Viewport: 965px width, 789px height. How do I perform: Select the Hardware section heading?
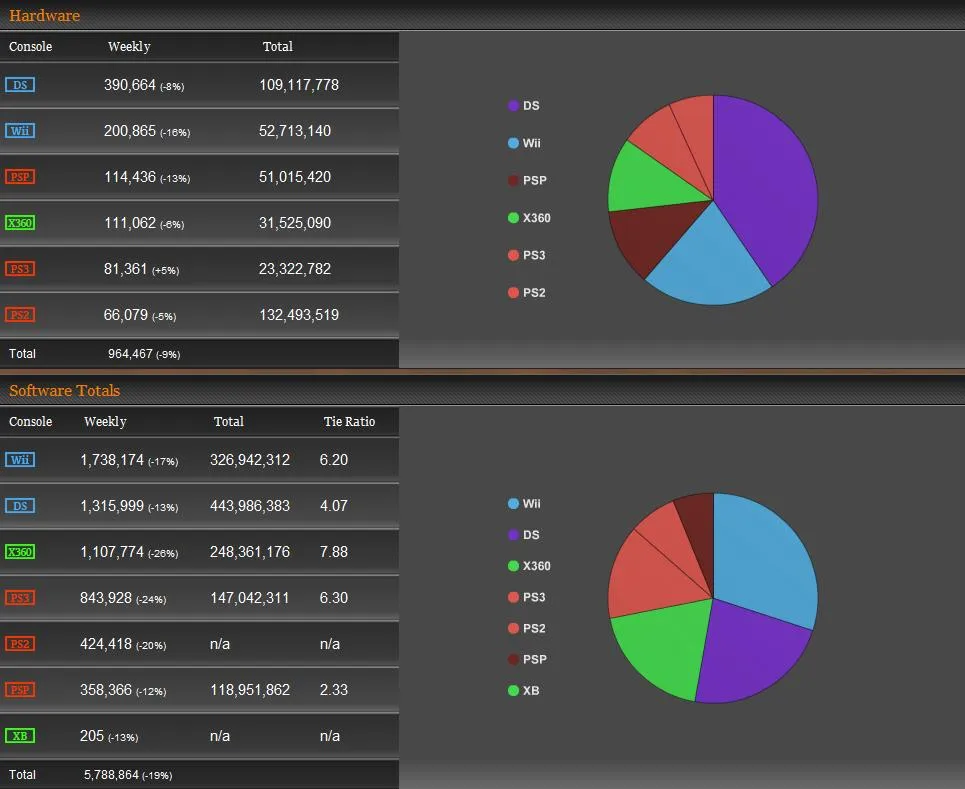click(44, 16)
